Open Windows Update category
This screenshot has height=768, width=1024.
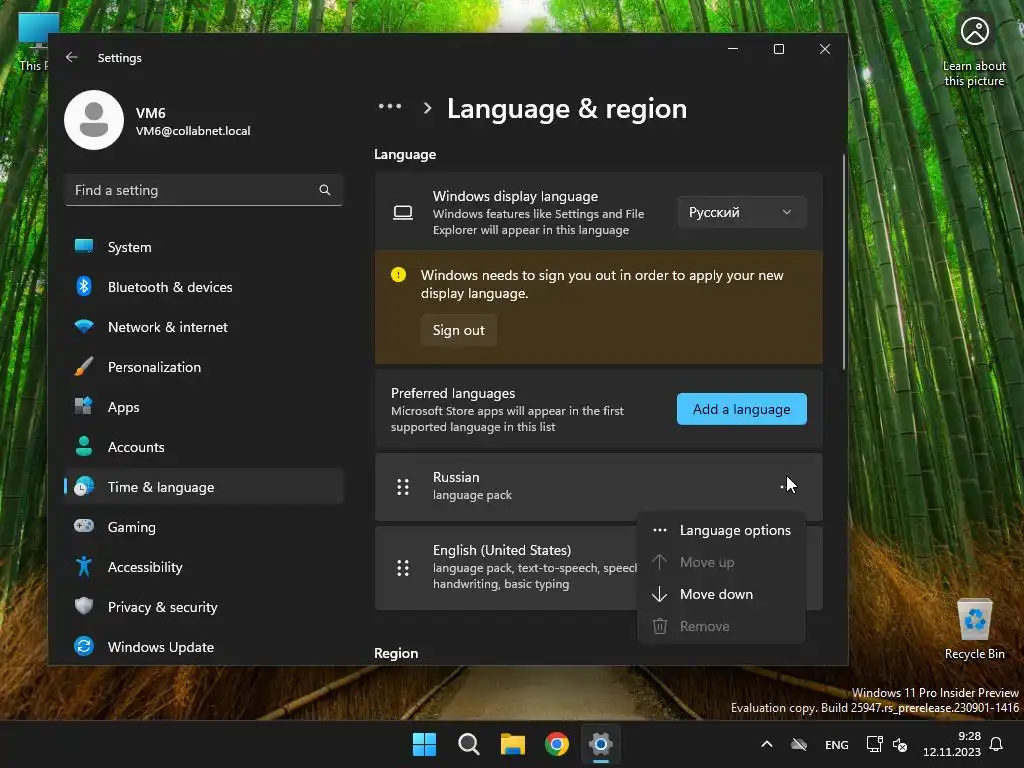click(204, 647)
